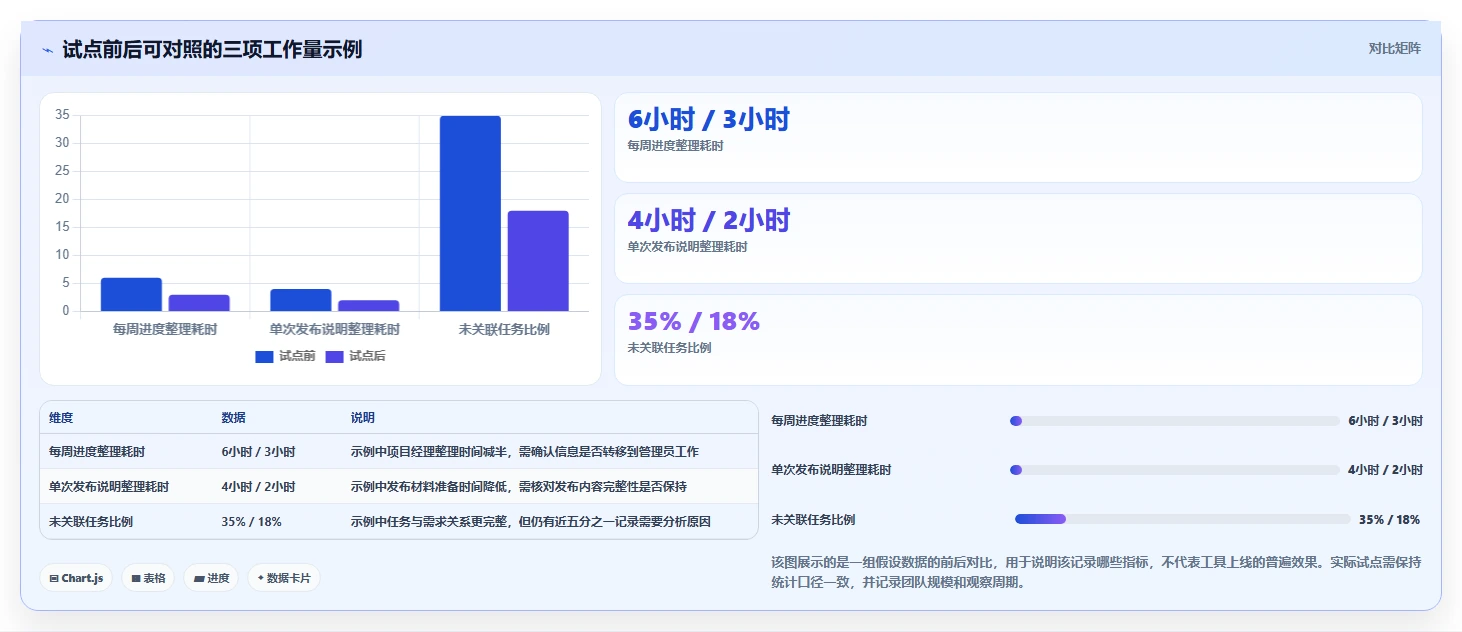
Task: Click table cell 每周进度整理耗时
Action: [x=97, y=452]
